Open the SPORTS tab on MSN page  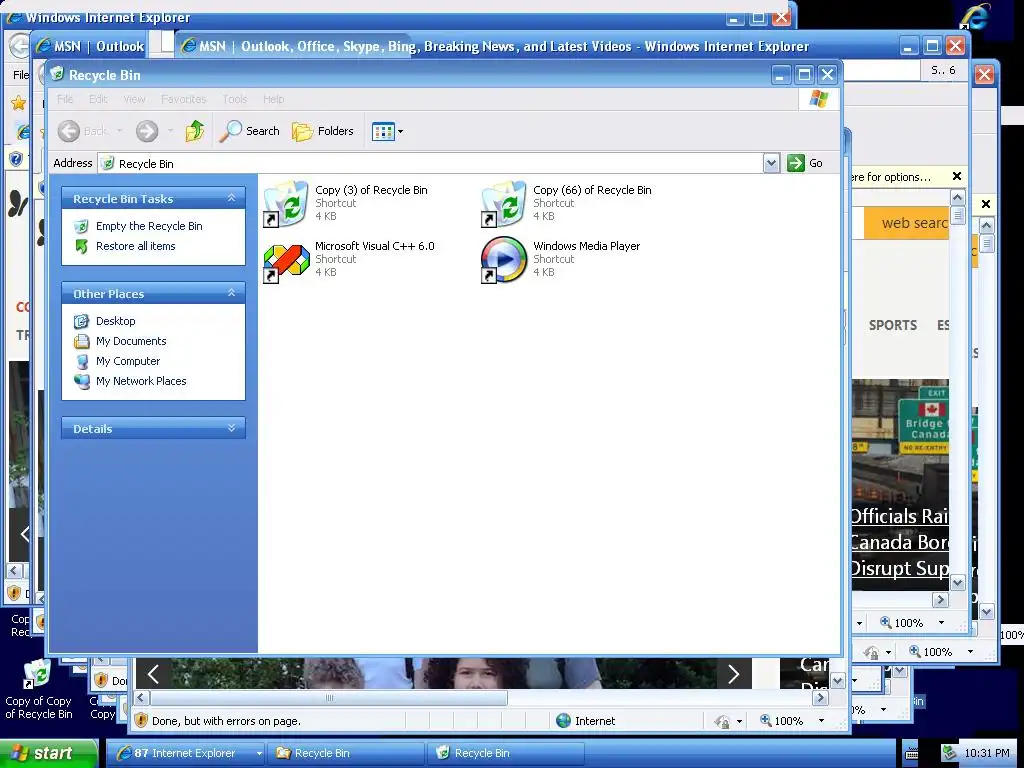(893, 325)
